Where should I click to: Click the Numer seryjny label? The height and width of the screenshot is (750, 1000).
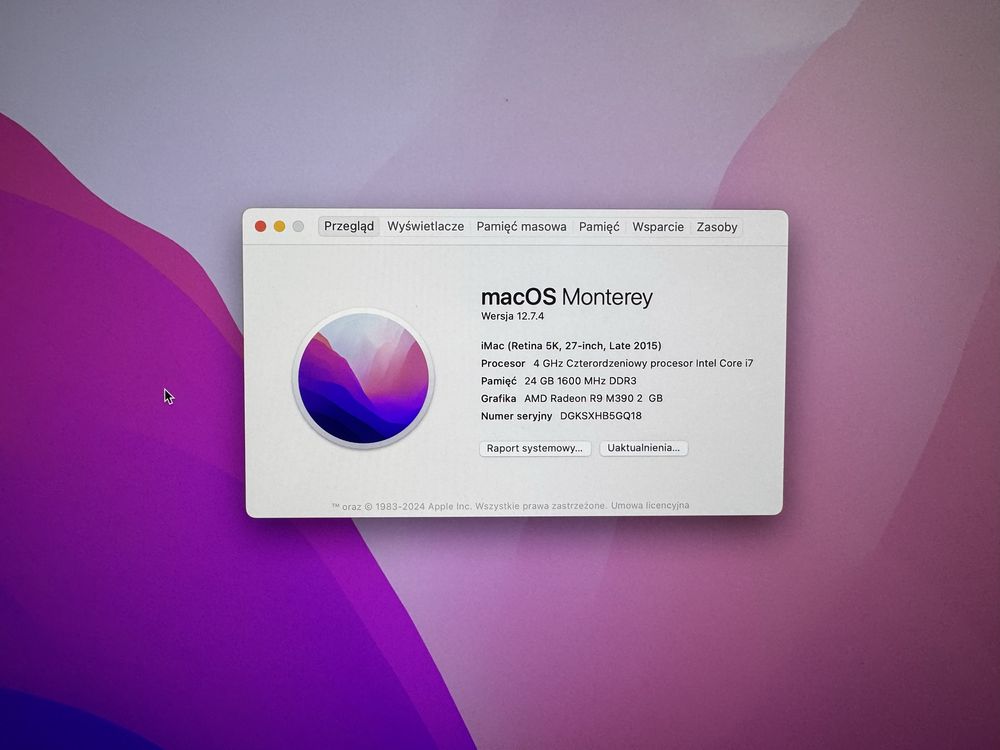point(517,416)
